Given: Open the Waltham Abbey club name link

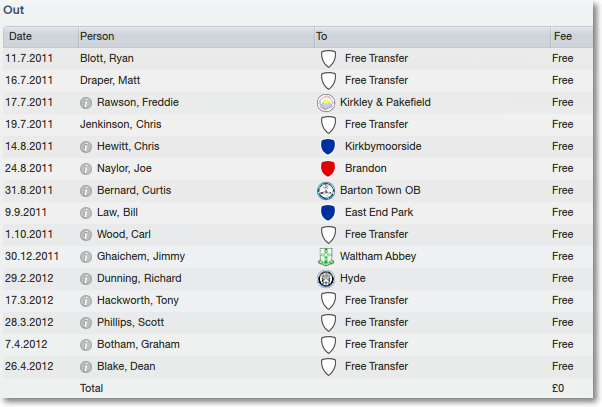Looking at the screenshot, I should tap(378, 256).
